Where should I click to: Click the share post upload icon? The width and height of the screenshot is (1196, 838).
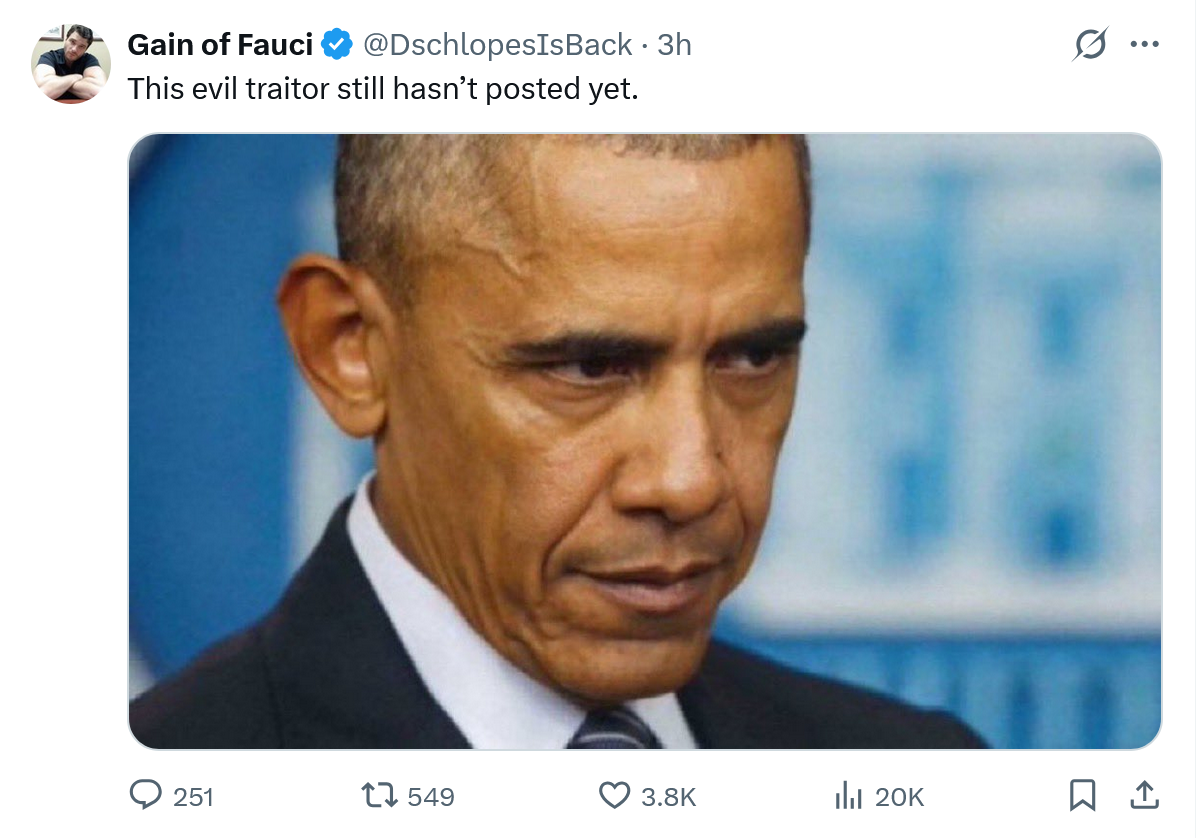tap(1143, 795)
